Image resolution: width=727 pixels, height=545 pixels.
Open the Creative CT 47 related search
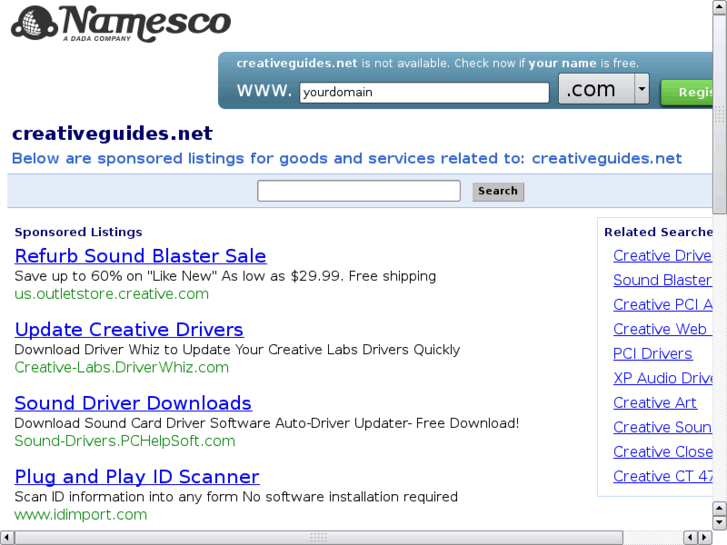pos(663,476)
